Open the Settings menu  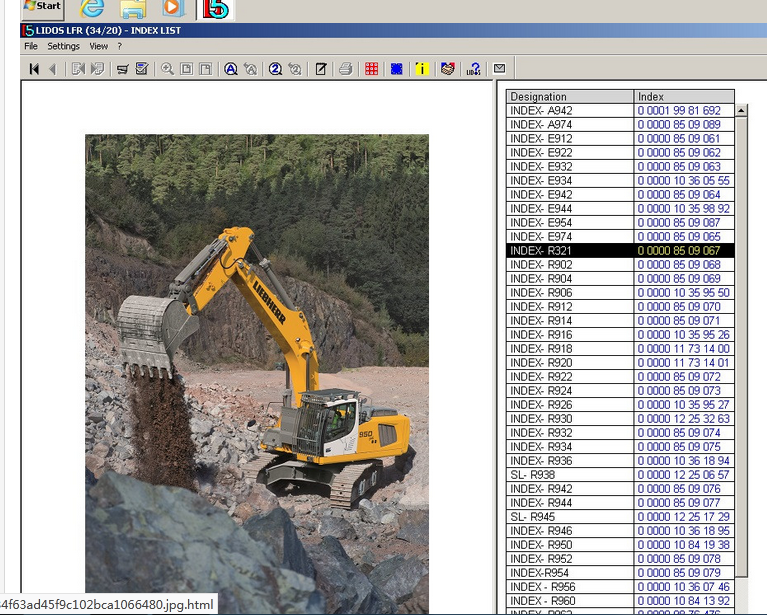pos(64,46)
